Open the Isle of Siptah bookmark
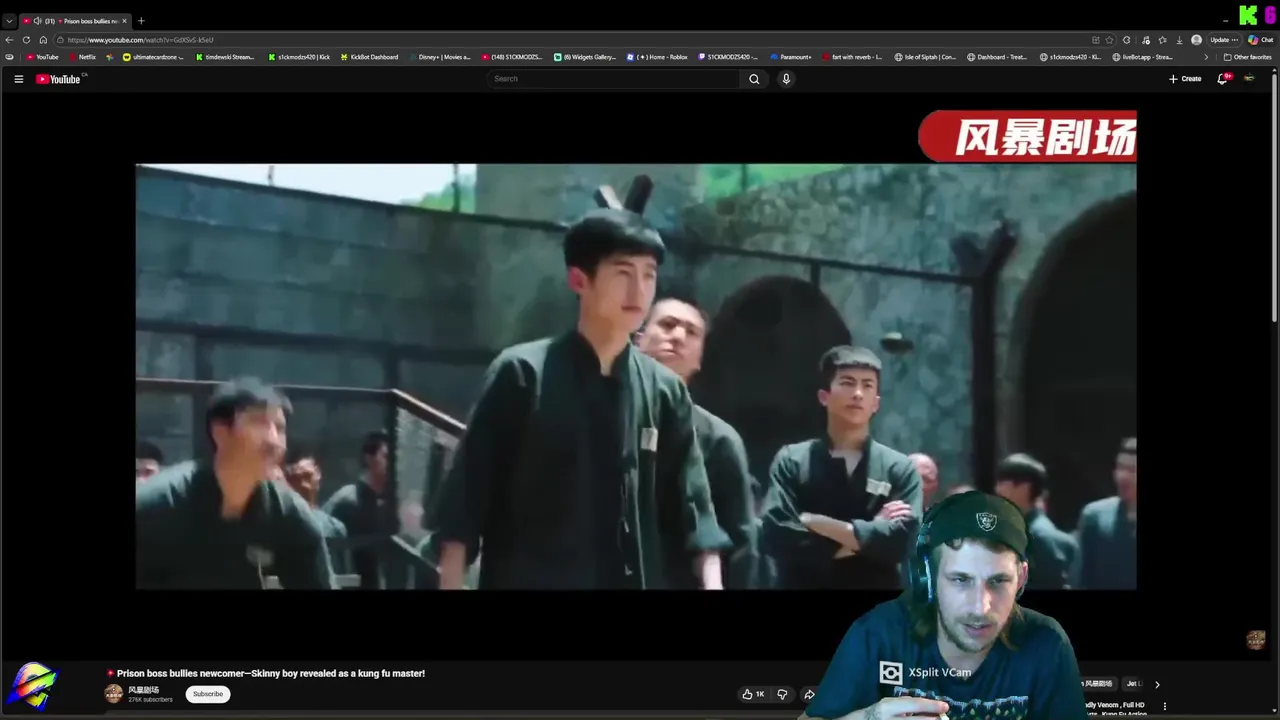The image size is (1280, 720). (925, 57)
